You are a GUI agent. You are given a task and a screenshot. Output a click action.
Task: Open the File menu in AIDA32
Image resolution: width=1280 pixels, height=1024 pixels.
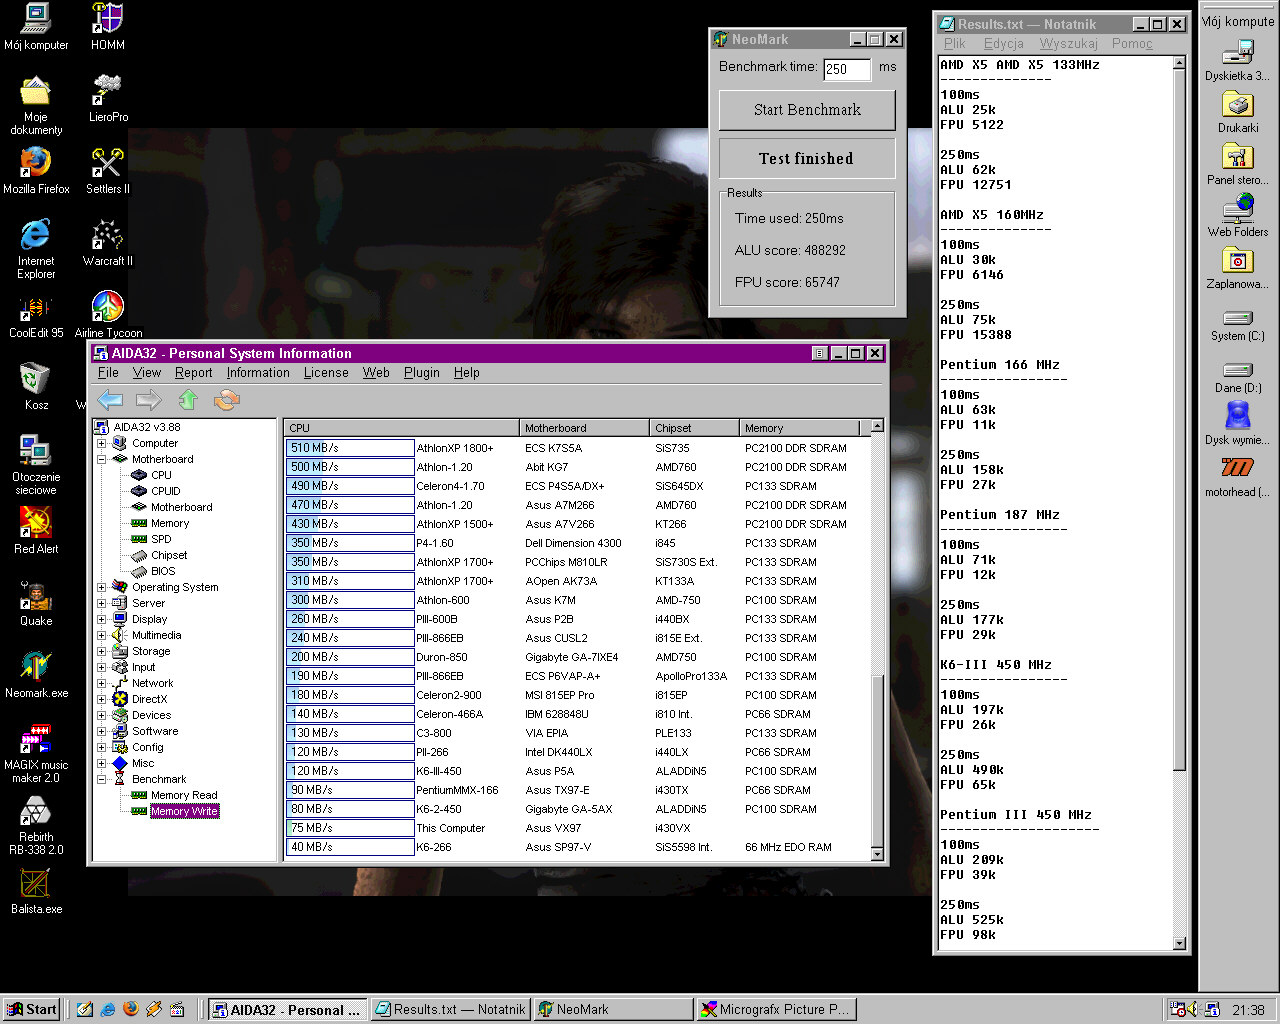point(108,372)
